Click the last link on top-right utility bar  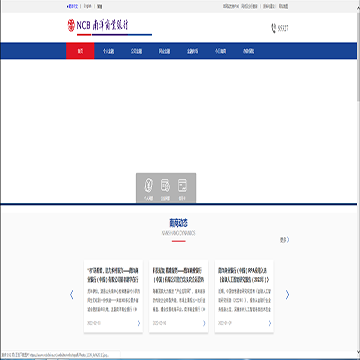[283, 6]
